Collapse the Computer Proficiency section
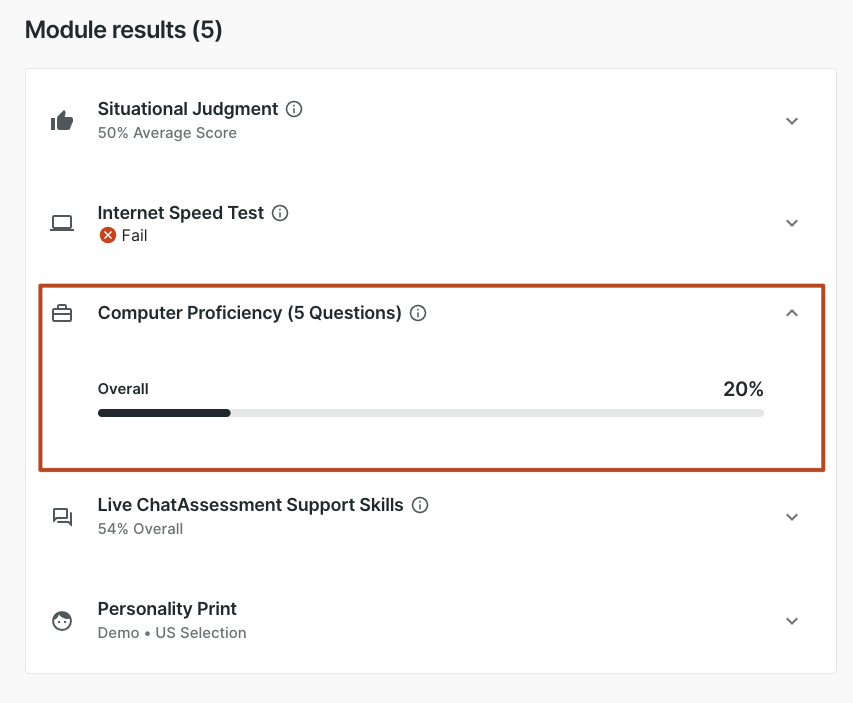Screen dimensions: 853x703 (x=792, y=313)
